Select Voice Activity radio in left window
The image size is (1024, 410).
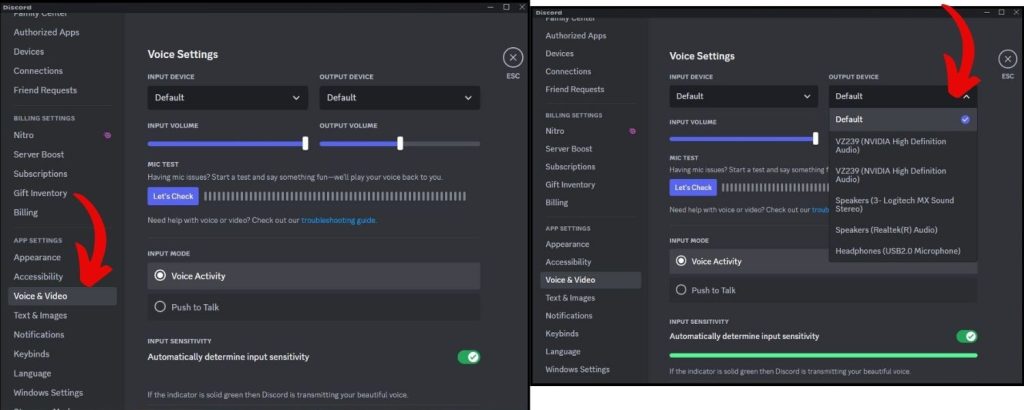coord(160,276)
